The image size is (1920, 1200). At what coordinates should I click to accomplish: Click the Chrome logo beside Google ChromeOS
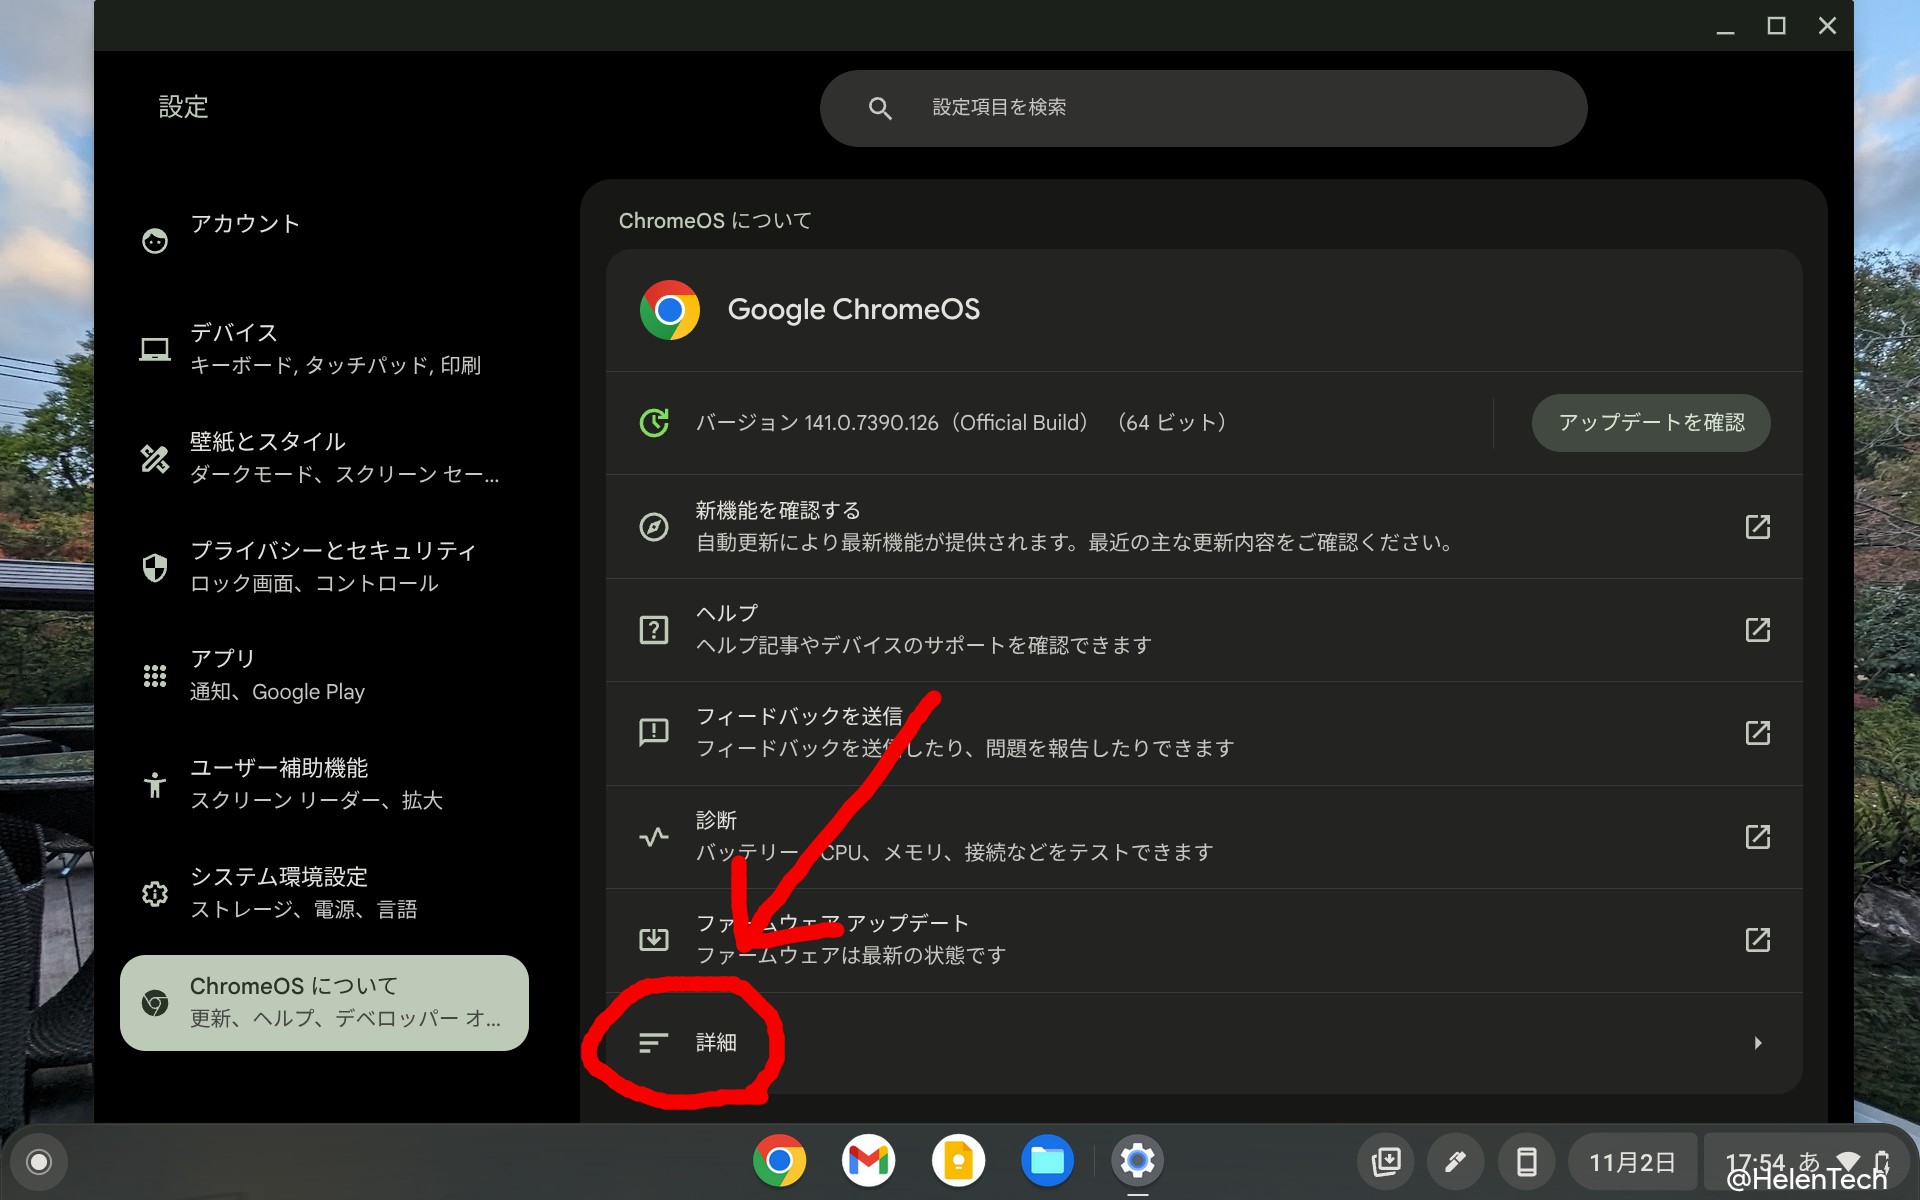point(668,310)
